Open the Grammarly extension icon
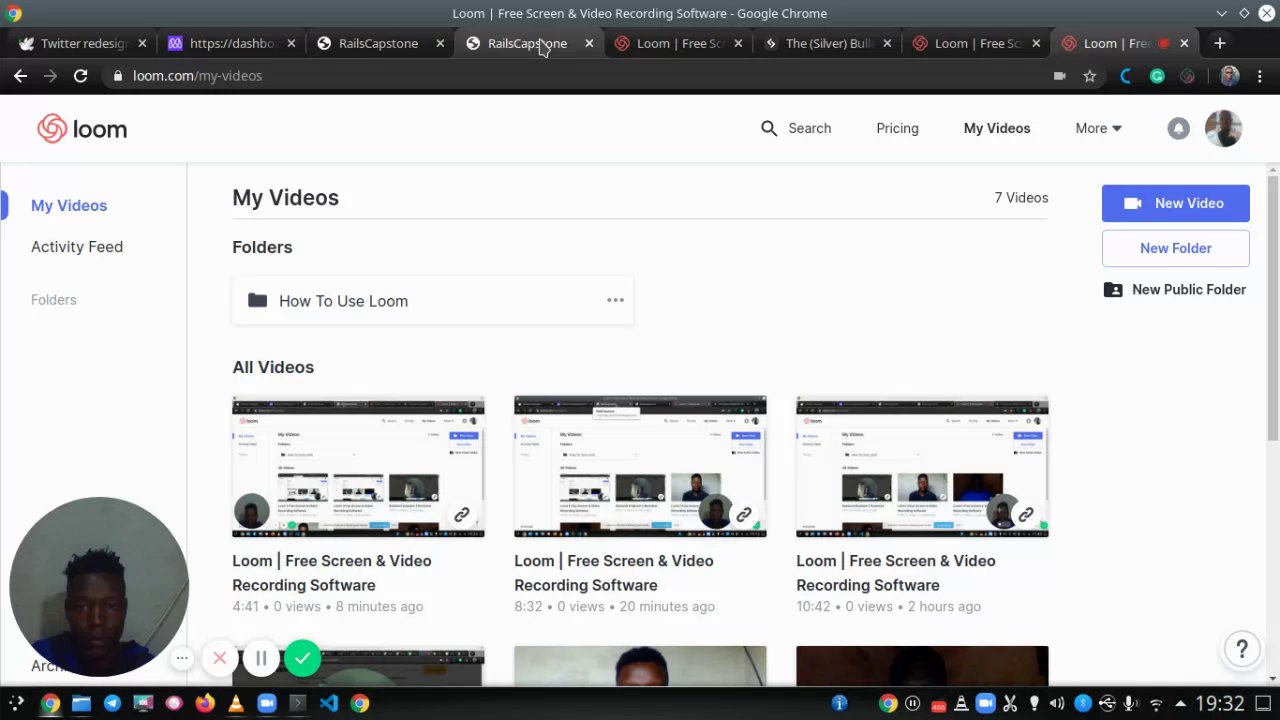1280x720 pixels. coord(1157,76)
